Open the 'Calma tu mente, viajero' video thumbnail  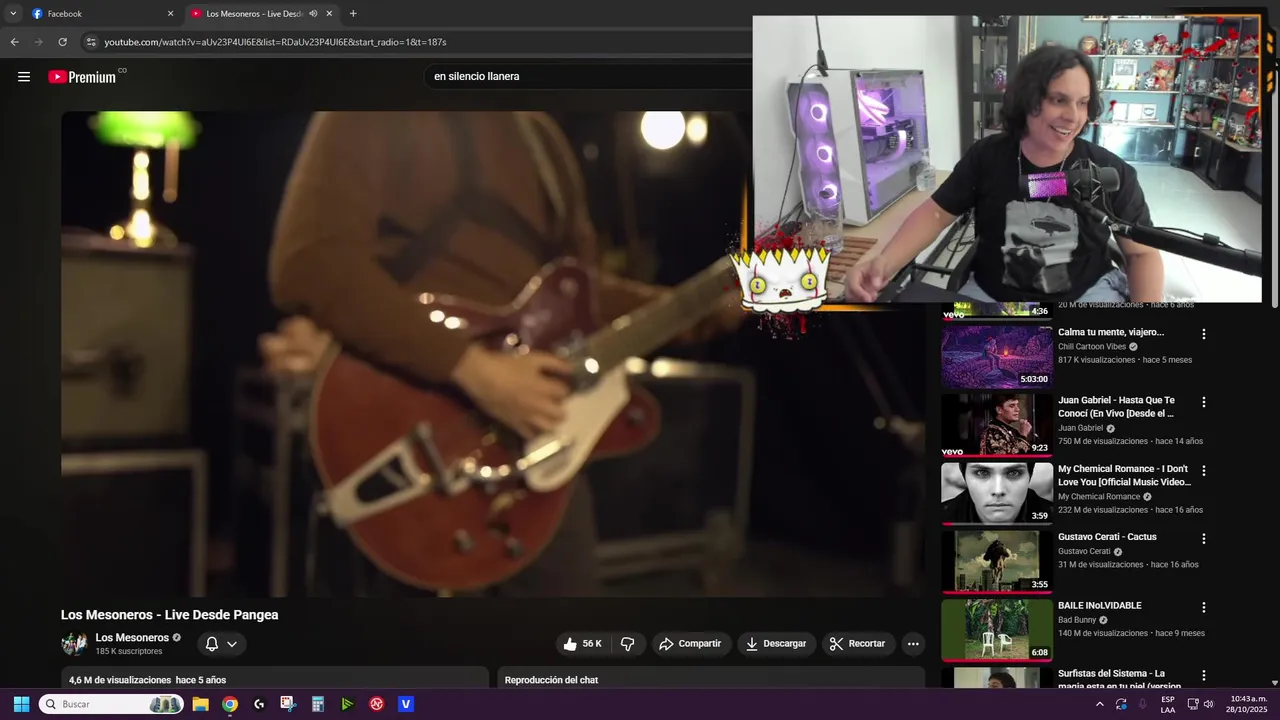pos(996,356)
